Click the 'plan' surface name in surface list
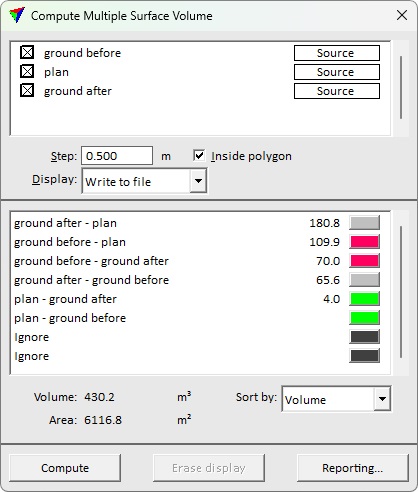Screen dimensions: 418x492 click(56, 72)
